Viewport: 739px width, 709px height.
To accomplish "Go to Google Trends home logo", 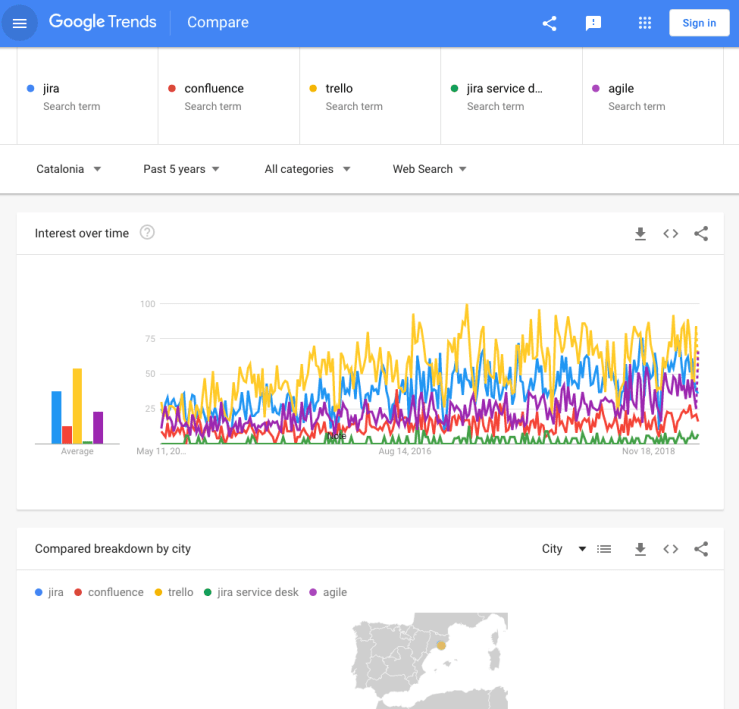I will tap(103, 22).
